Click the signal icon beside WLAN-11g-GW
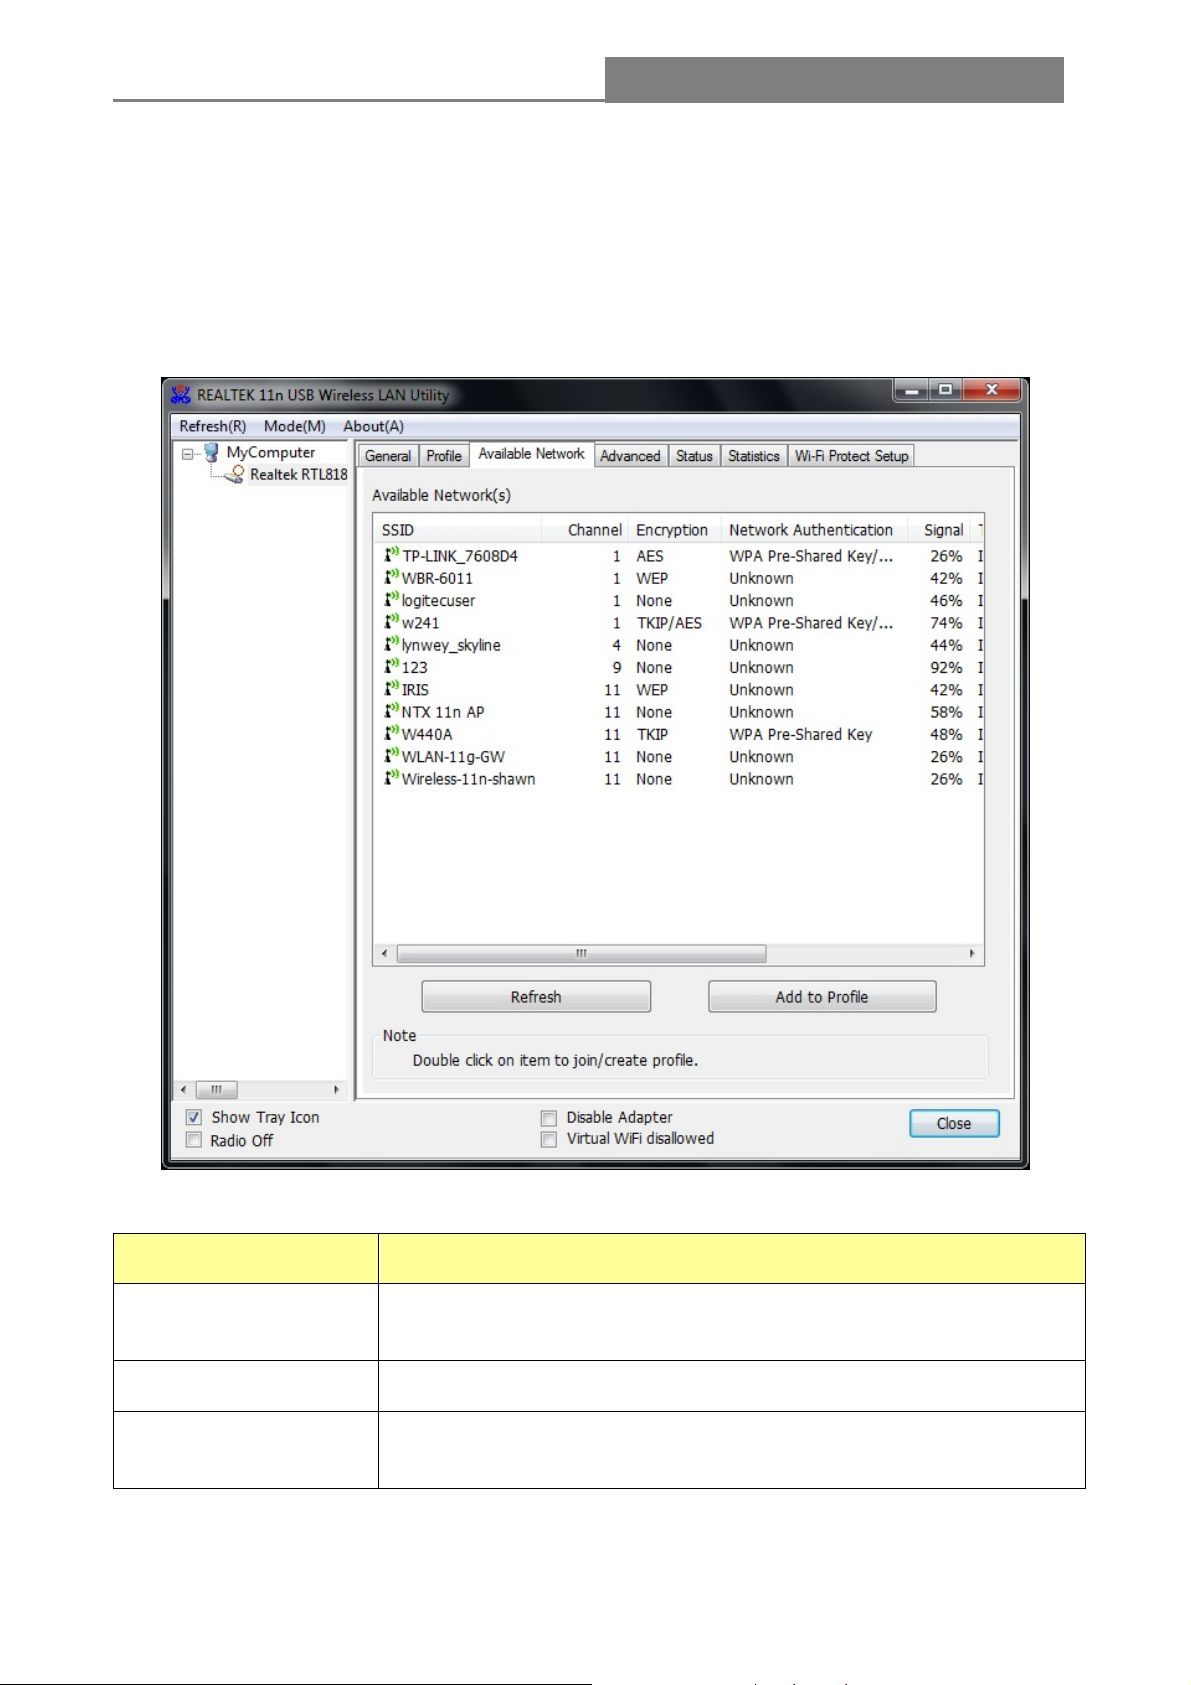 click(392, 756)
